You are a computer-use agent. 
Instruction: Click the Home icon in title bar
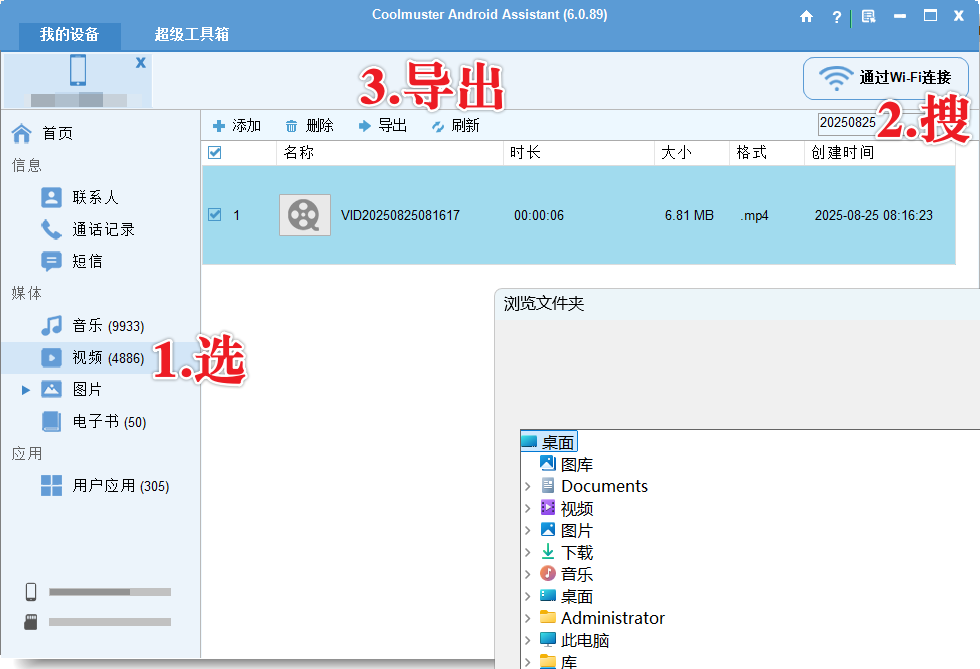[x=807, y=17]
